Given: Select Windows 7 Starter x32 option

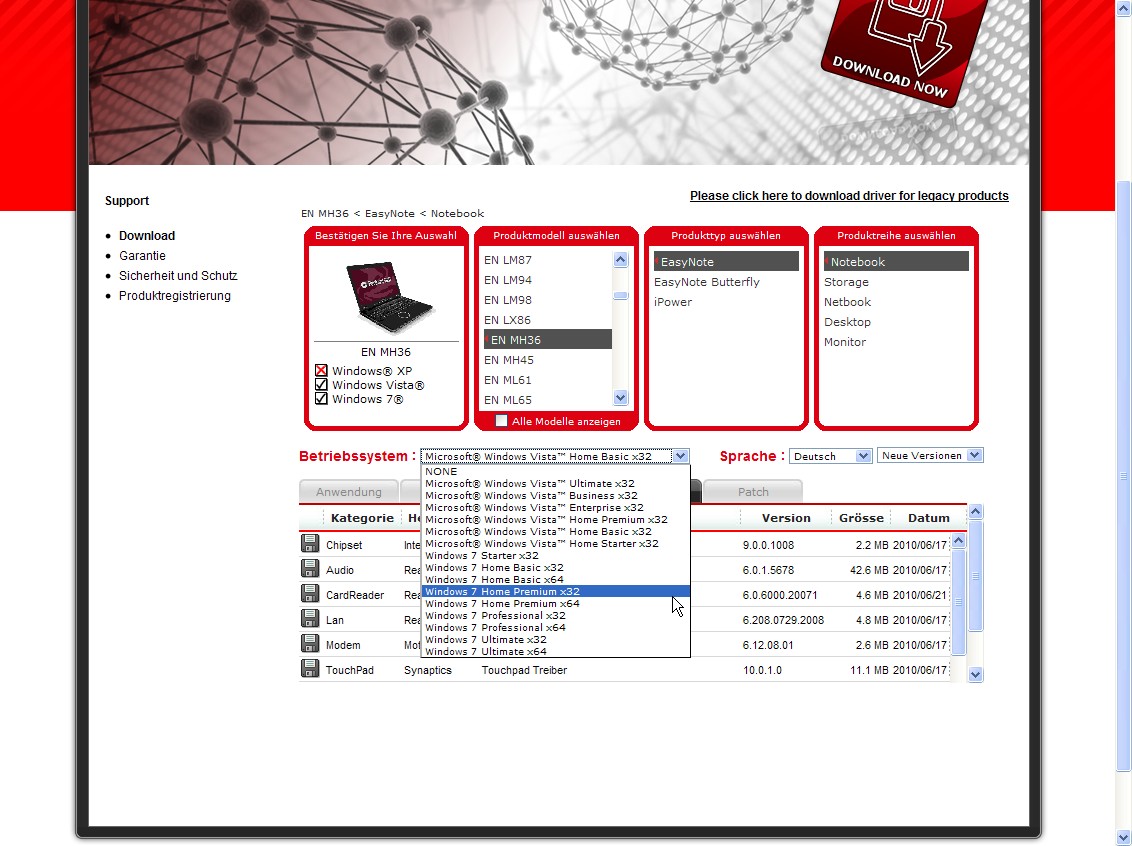Looking at the screenshot, I should [555, 555].
